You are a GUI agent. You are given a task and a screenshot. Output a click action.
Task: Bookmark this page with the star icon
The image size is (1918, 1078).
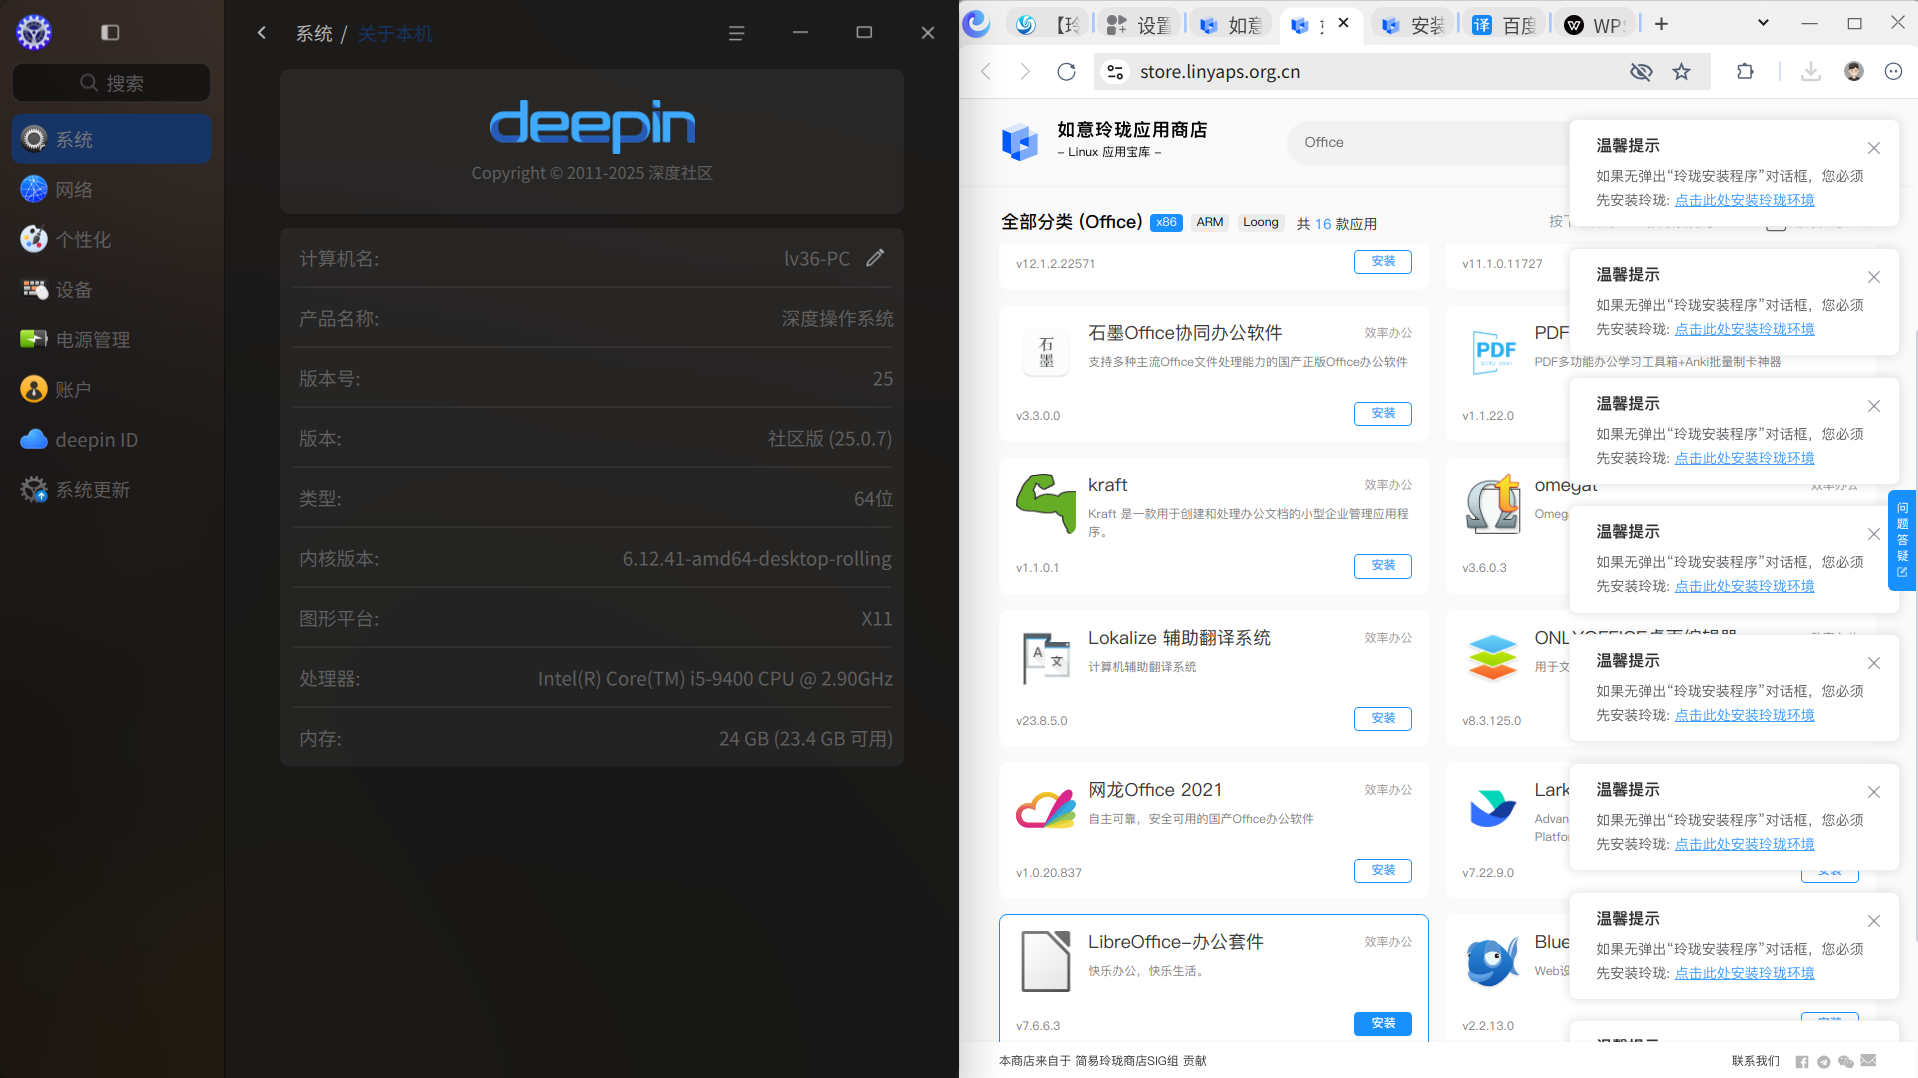tap(1682, 72)
